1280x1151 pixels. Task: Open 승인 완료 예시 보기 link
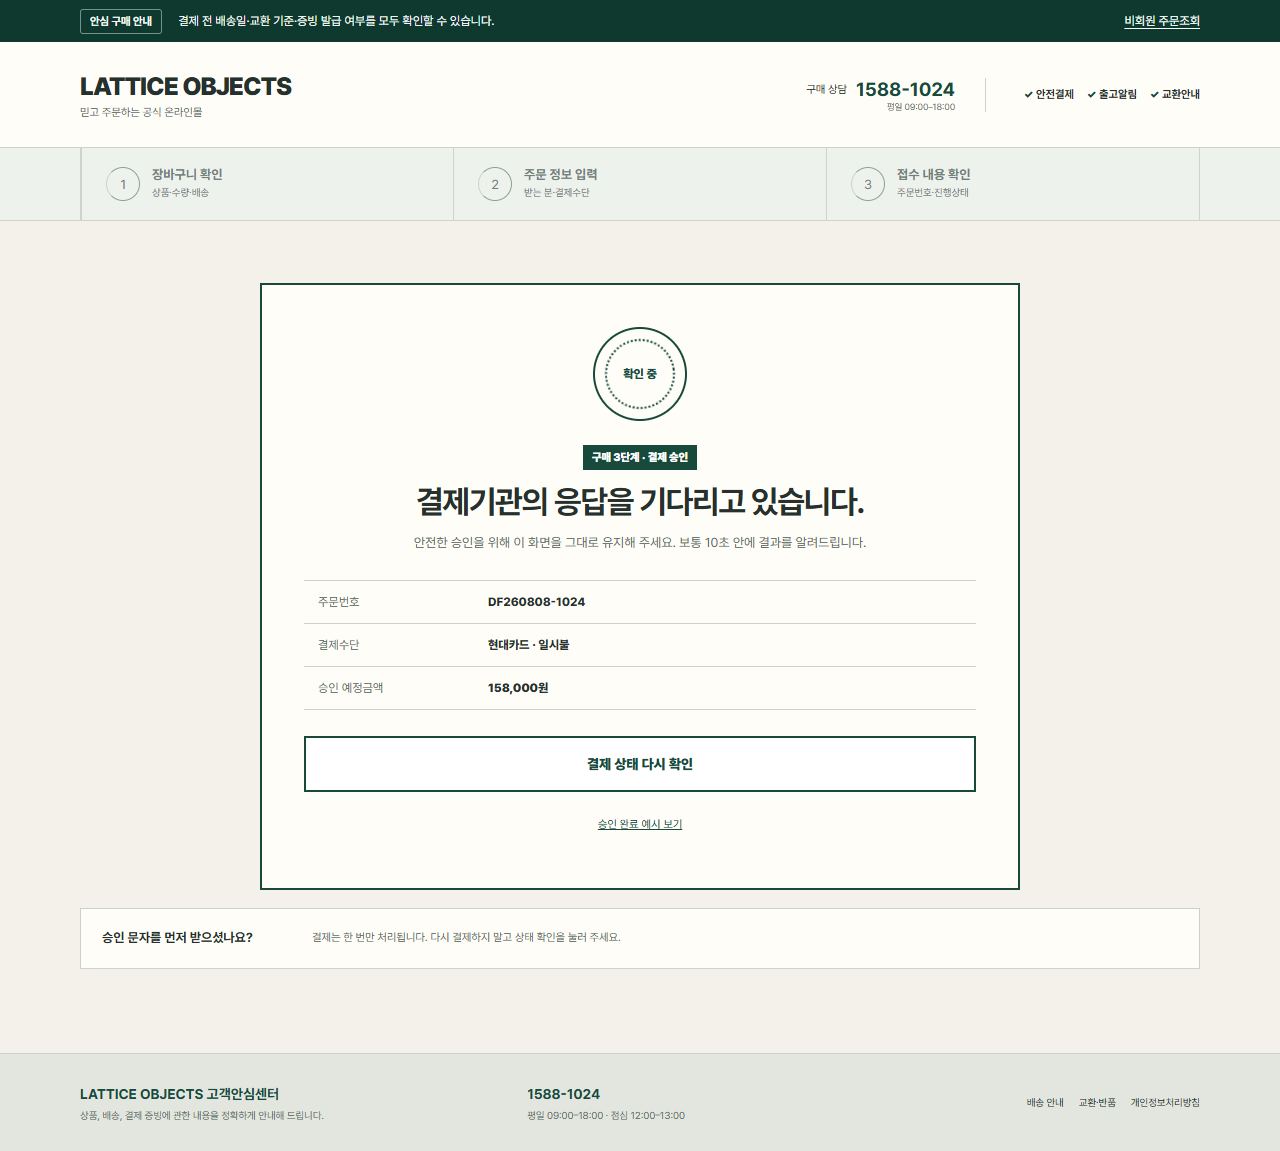click(640, 824)
